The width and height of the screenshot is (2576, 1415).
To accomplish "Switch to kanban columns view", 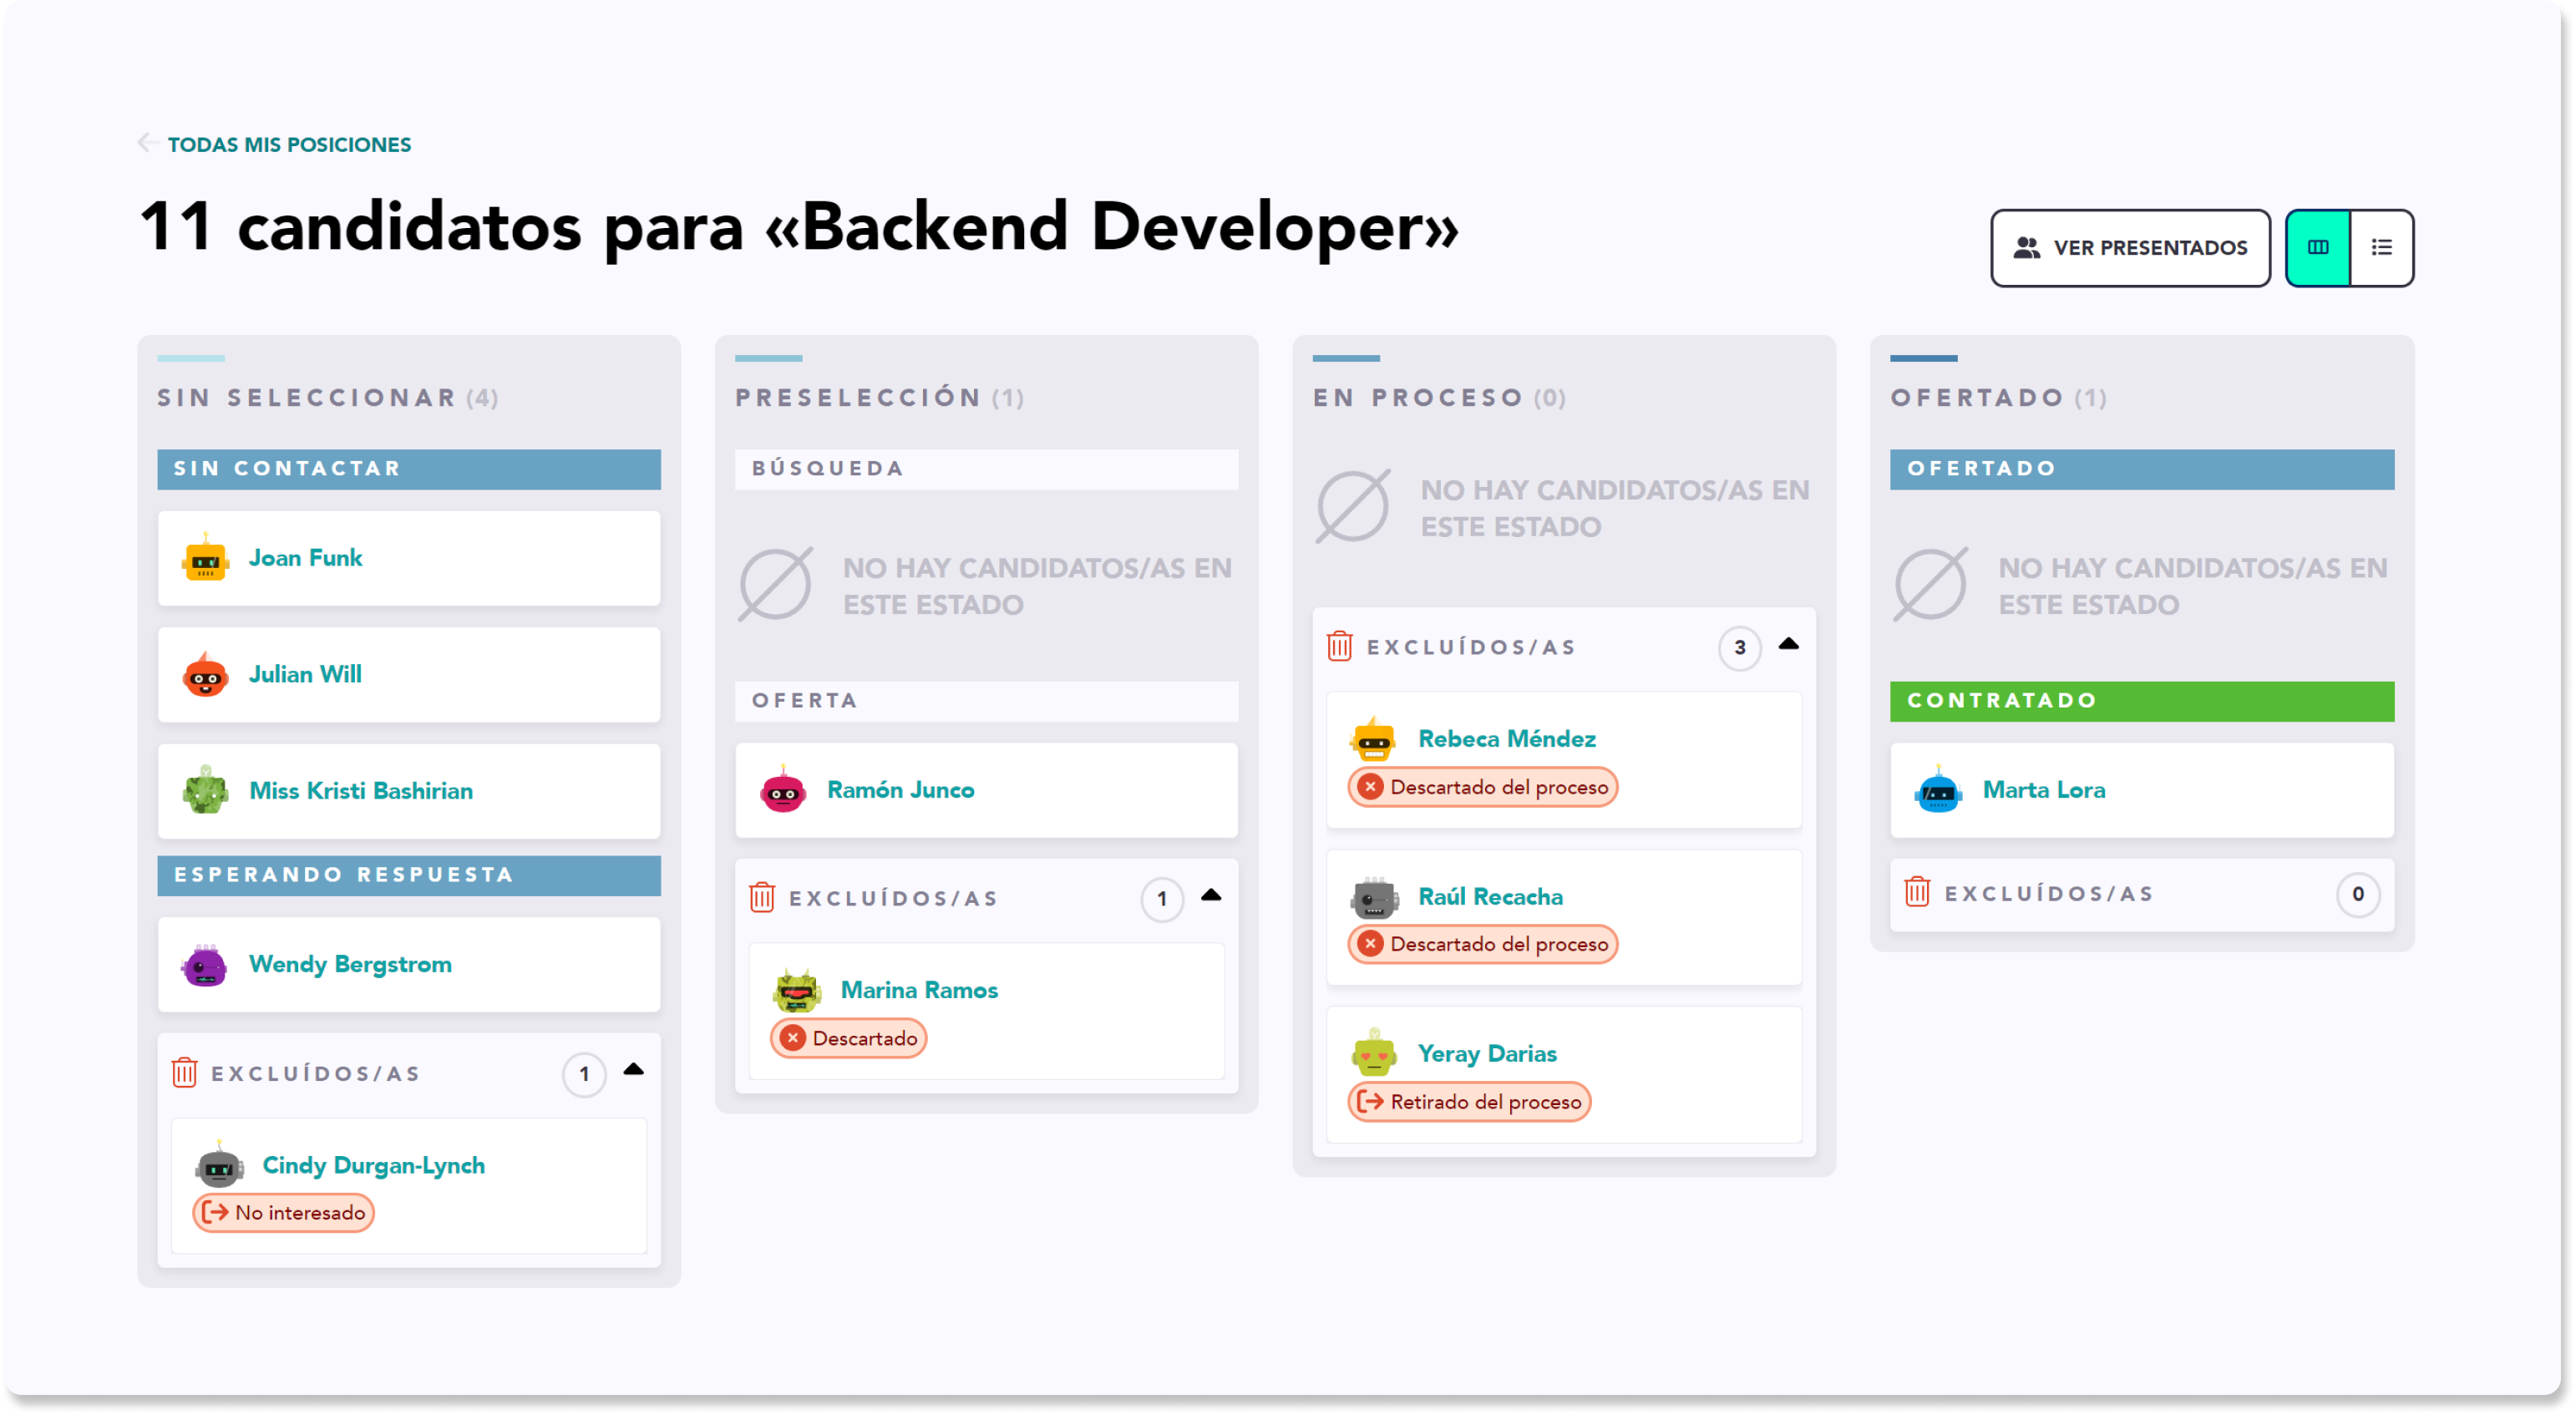I will [x=2318, y=248].
